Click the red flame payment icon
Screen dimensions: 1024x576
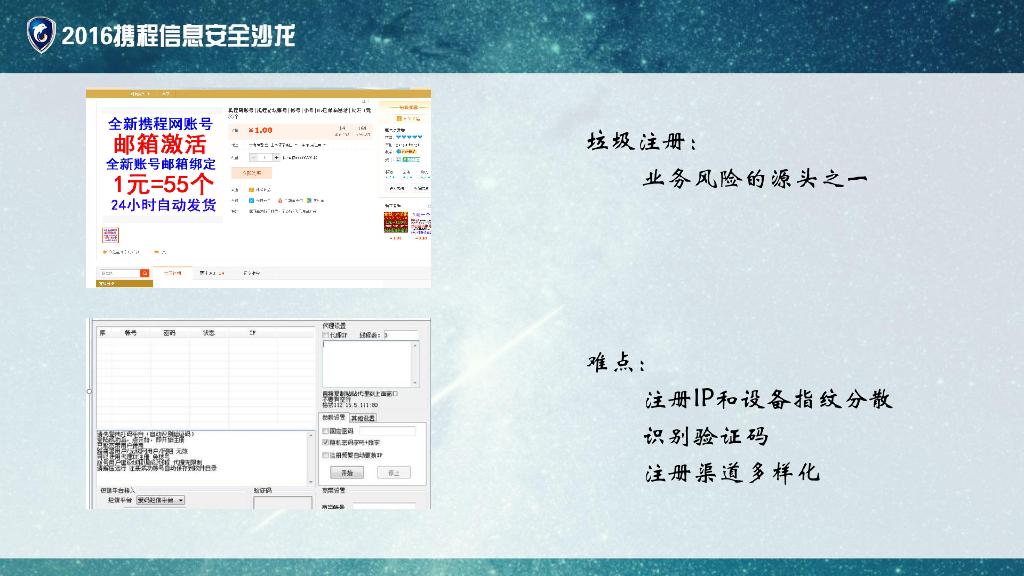280,200
